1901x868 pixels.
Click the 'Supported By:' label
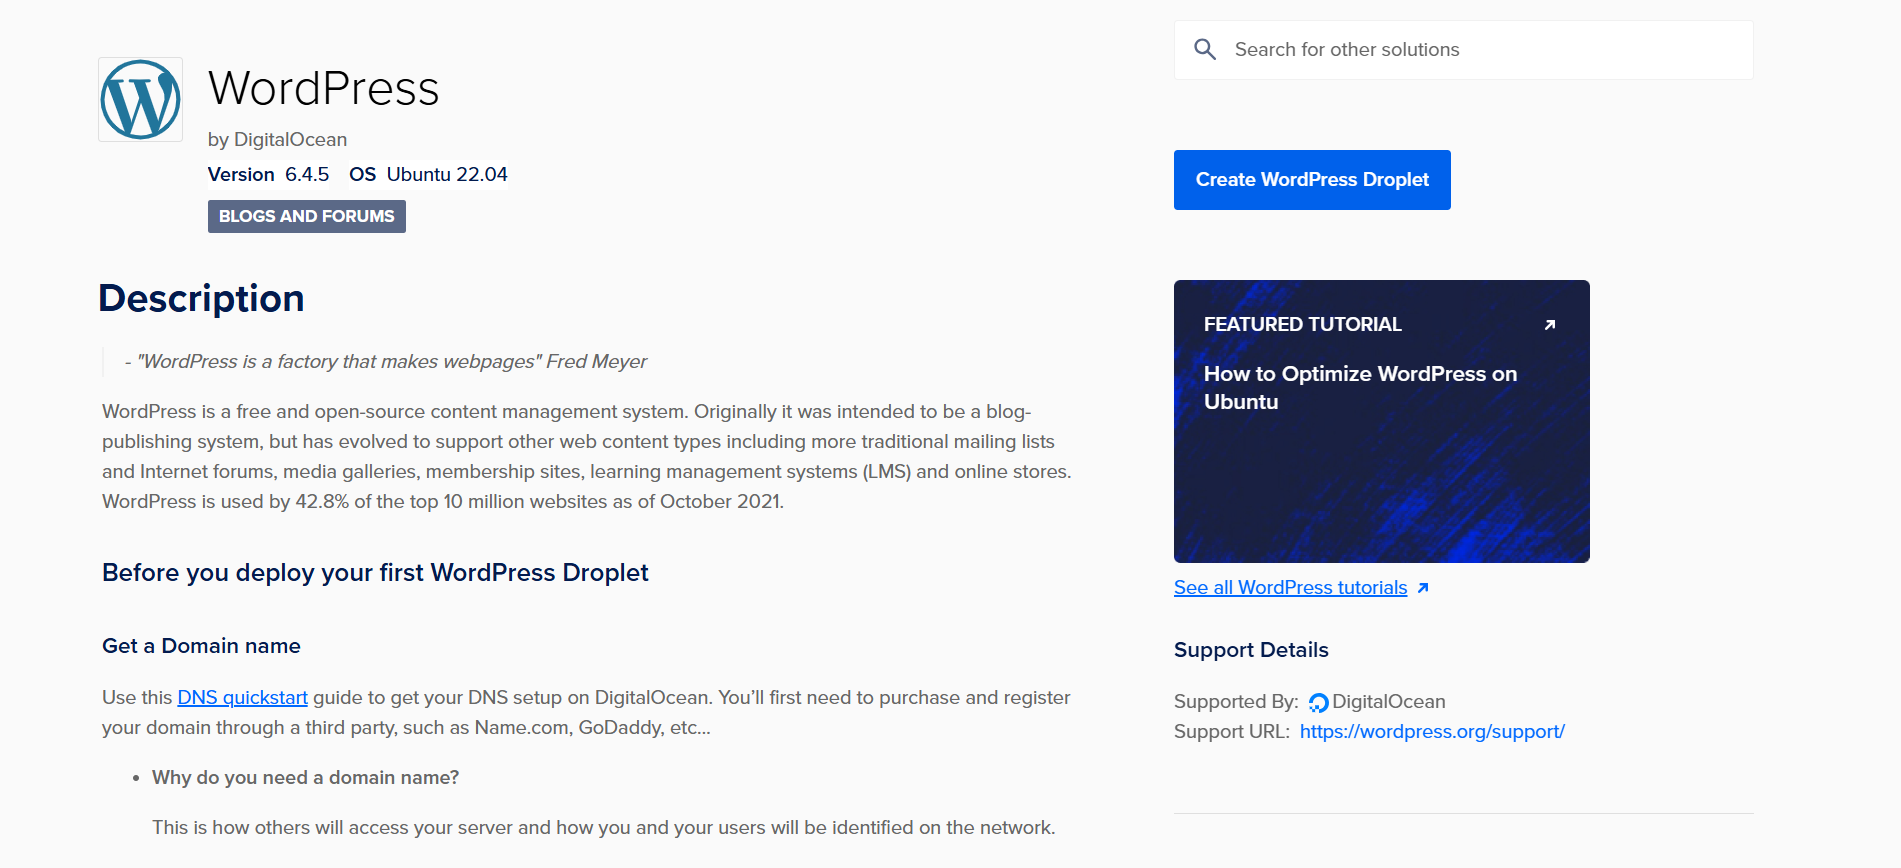coord(1236,701)
